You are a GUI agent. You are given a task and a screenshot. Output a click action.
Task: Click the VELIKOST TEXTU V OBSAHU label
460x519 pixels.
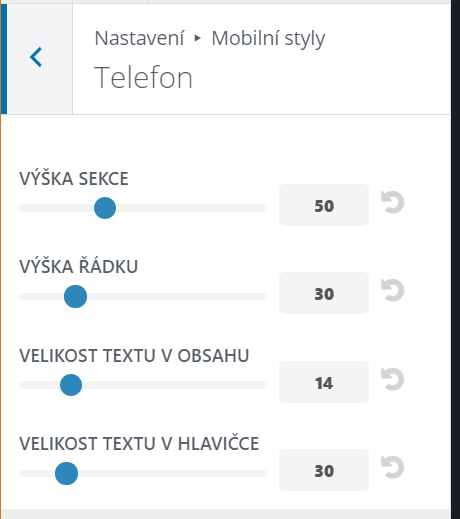[134, 355]
